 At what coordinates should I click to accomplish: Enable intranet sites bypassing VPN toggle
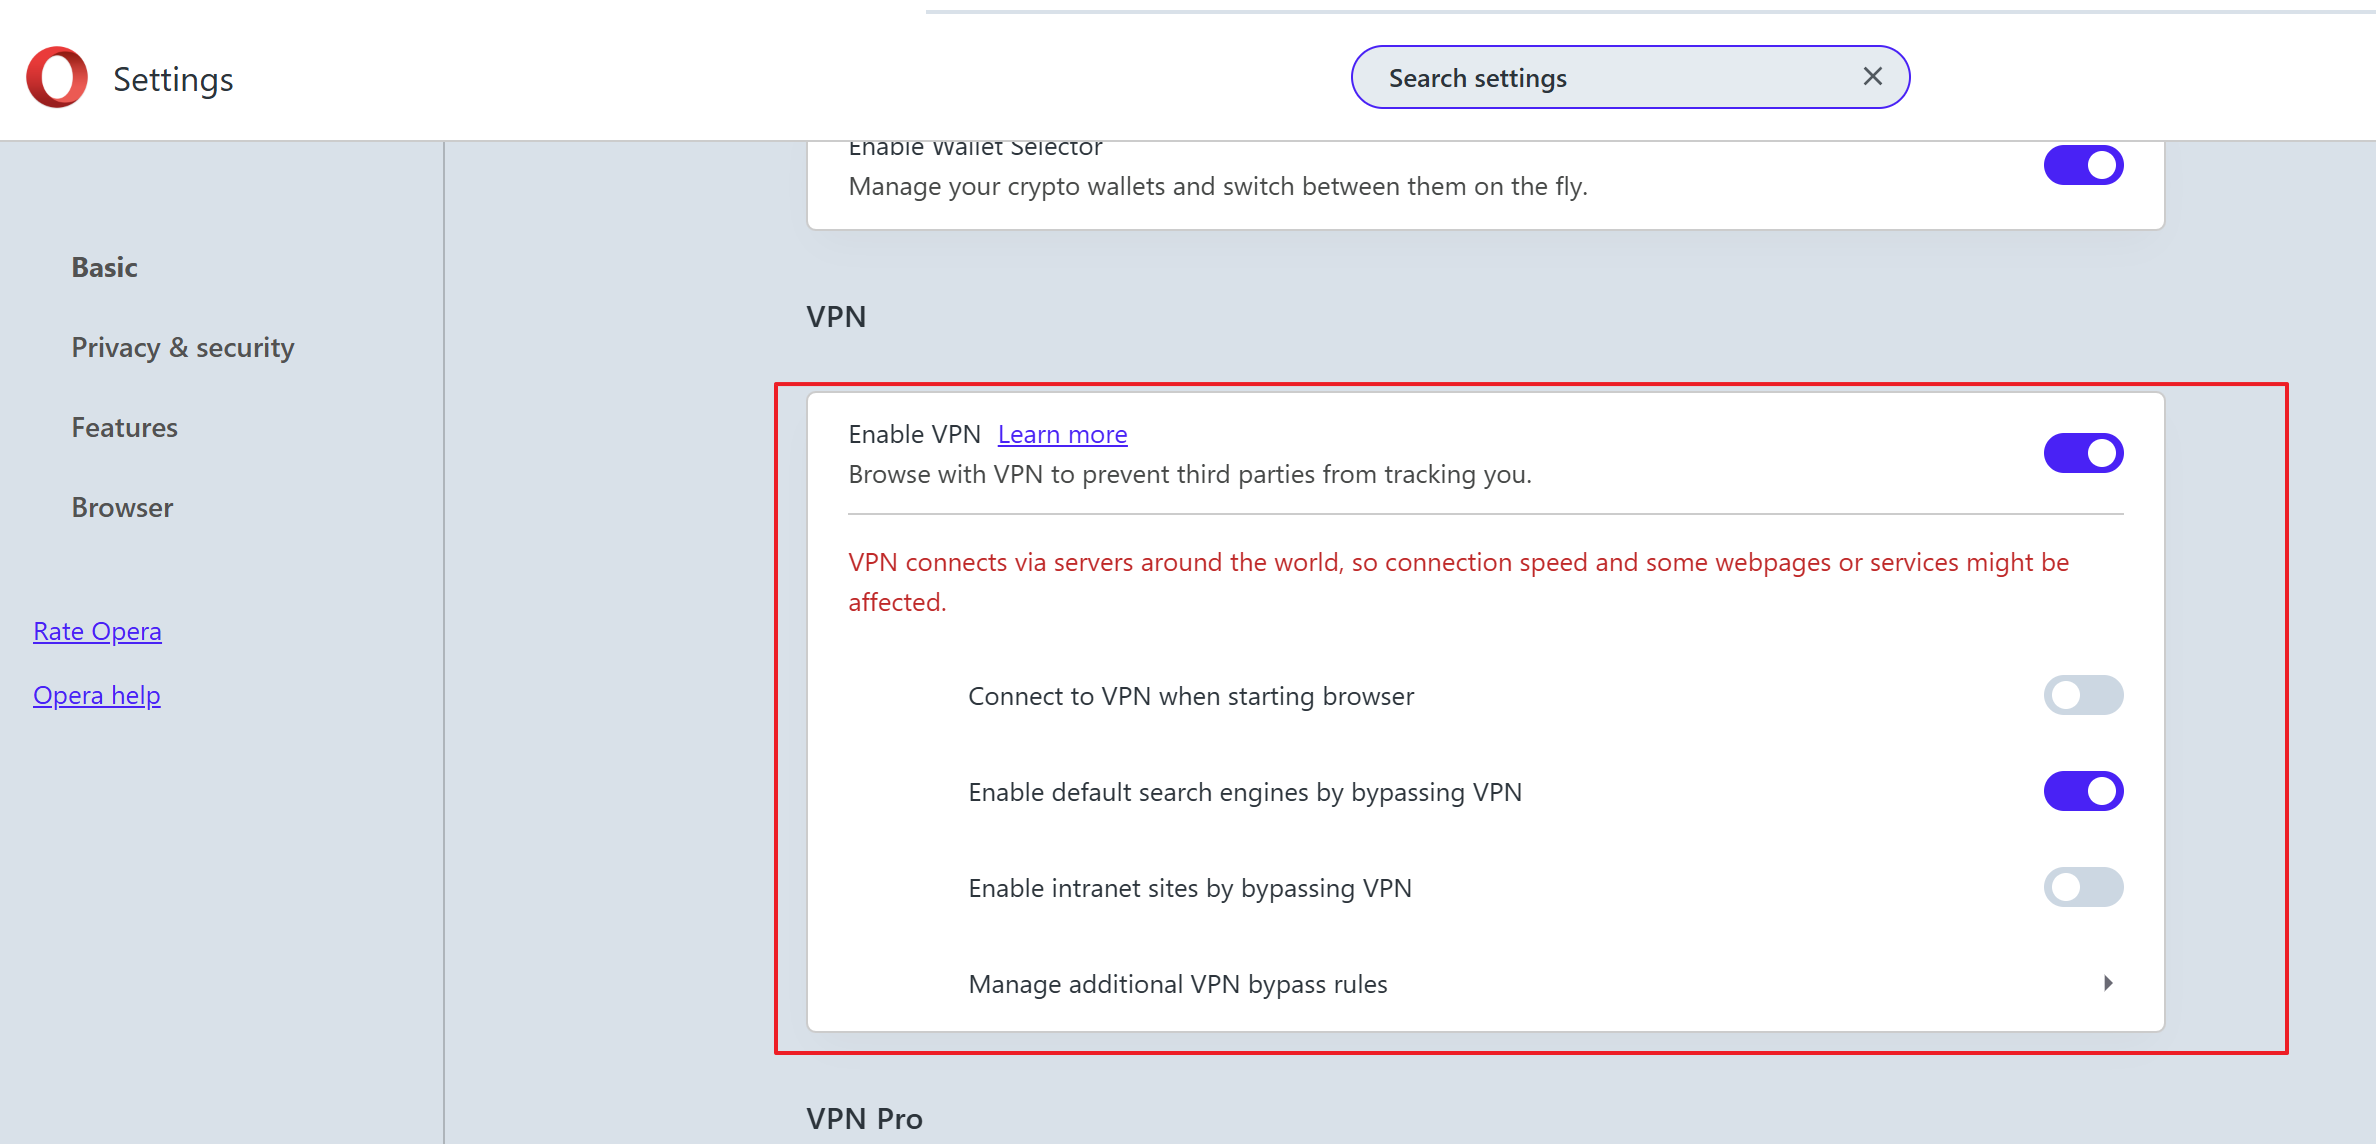click(2082, 887)
